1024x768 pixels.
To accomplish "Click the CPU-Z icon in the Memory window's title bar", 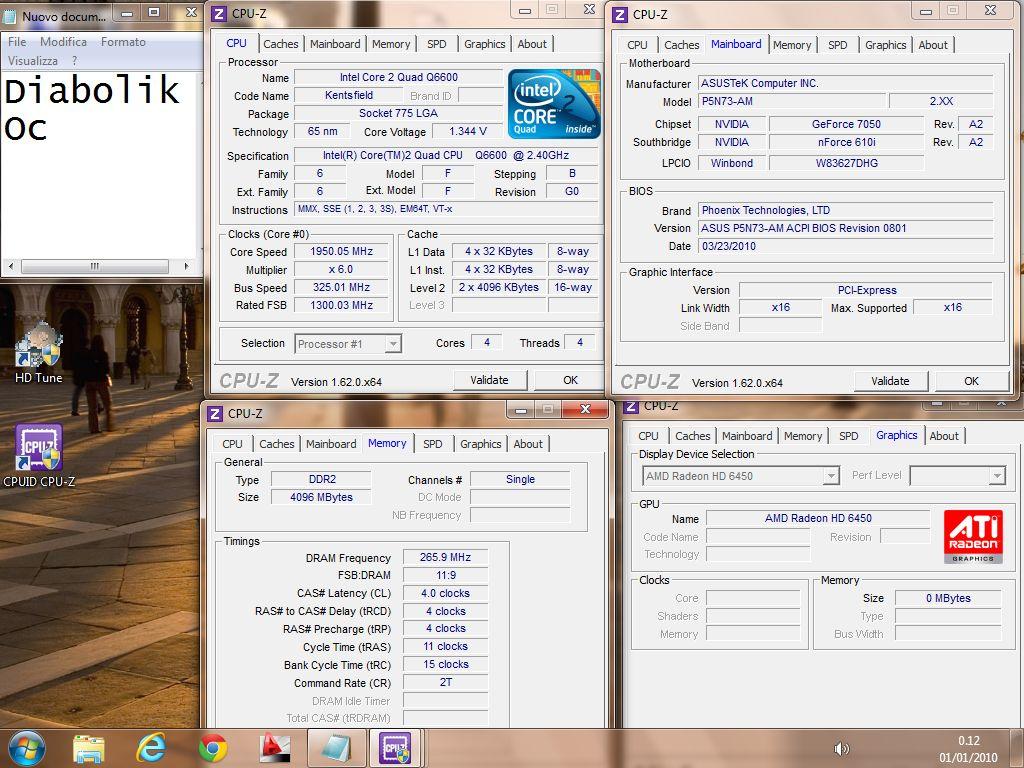I will coord(215,413).
